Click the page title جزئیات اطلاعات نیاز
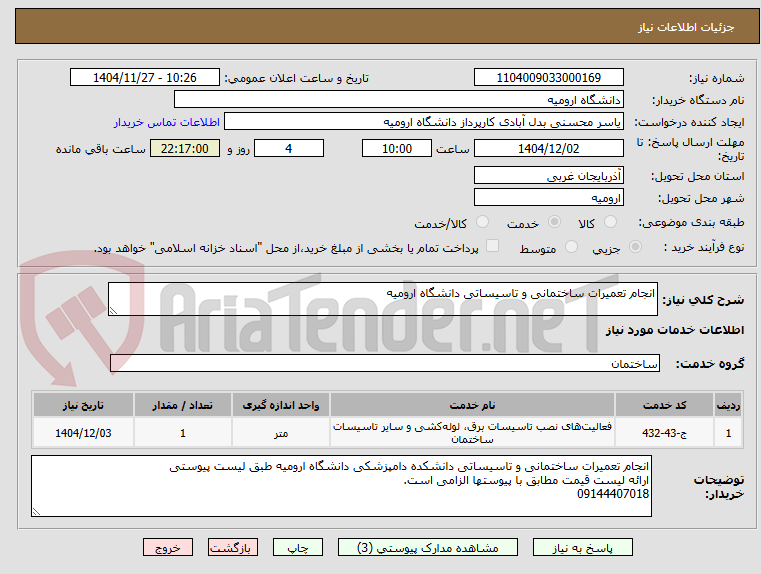 tap(686, 27)
